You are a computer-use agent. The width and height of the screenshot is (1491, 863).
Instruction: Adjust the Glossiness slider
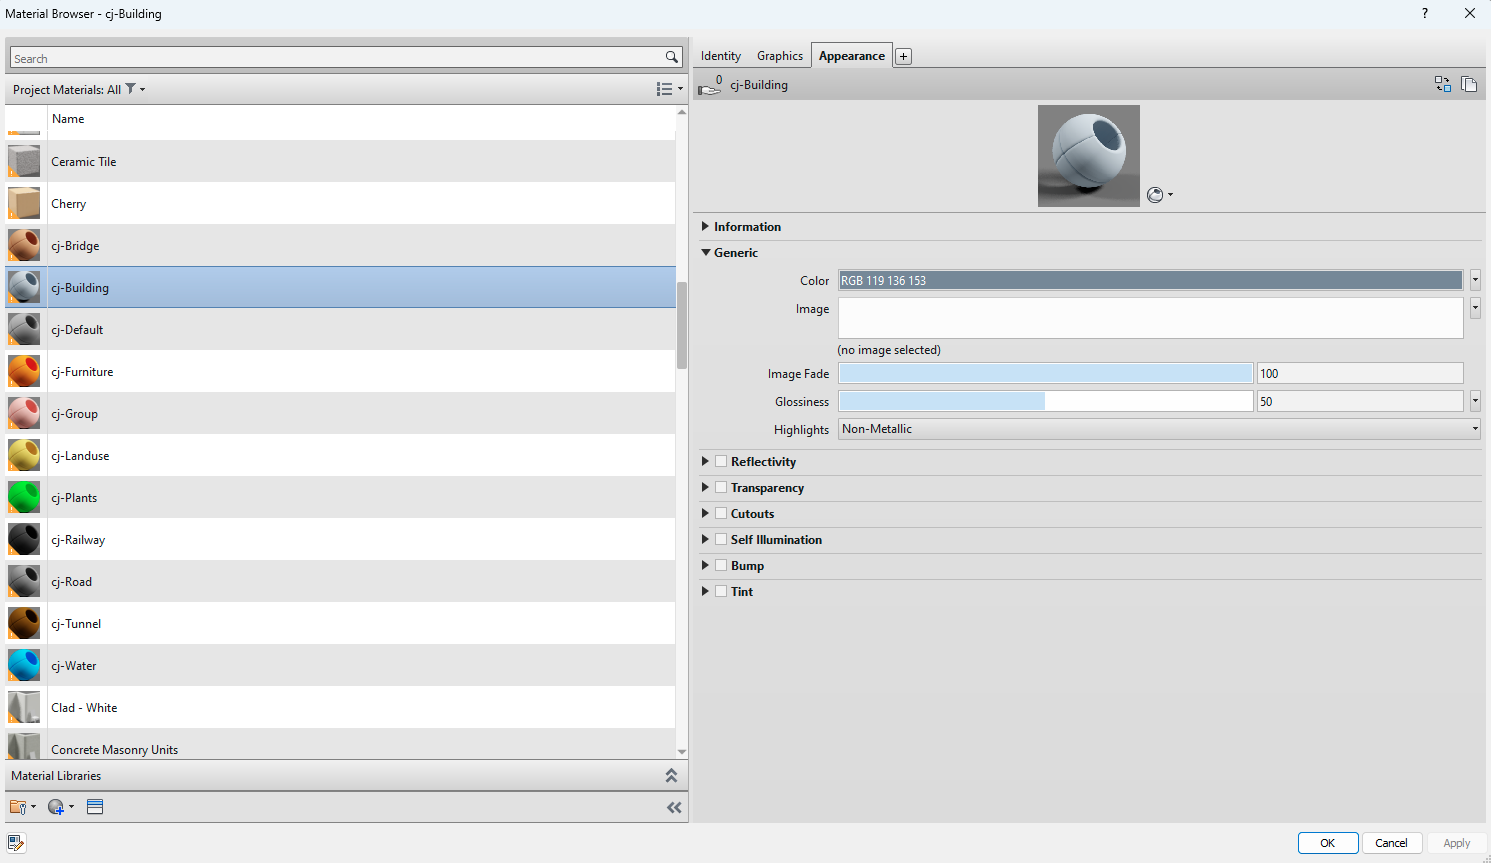(x=1045, y=401)
